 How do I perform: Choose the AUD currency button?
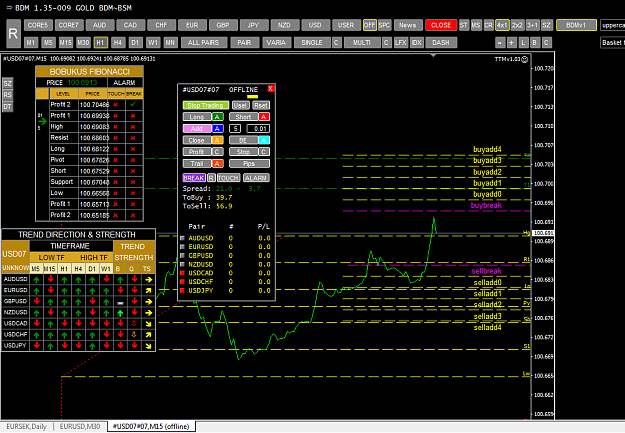coord(100,25)
